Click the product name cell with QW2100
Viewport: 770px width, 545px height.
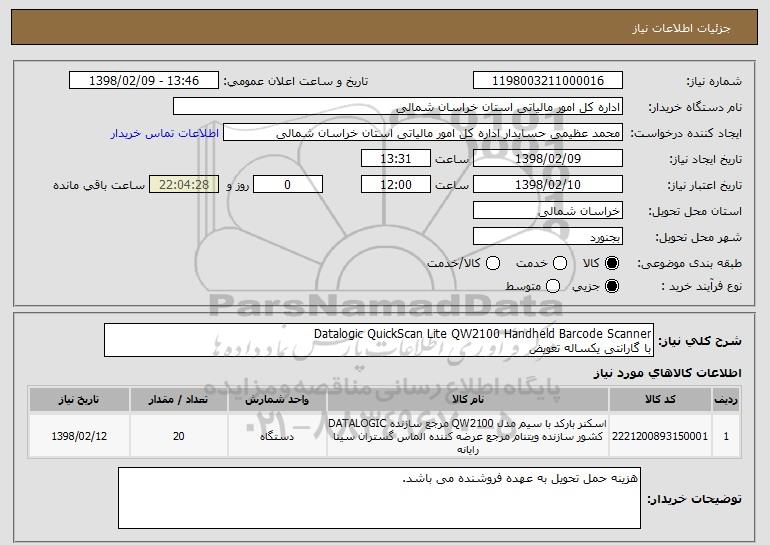pyautogui.click(x=468, y=436)
